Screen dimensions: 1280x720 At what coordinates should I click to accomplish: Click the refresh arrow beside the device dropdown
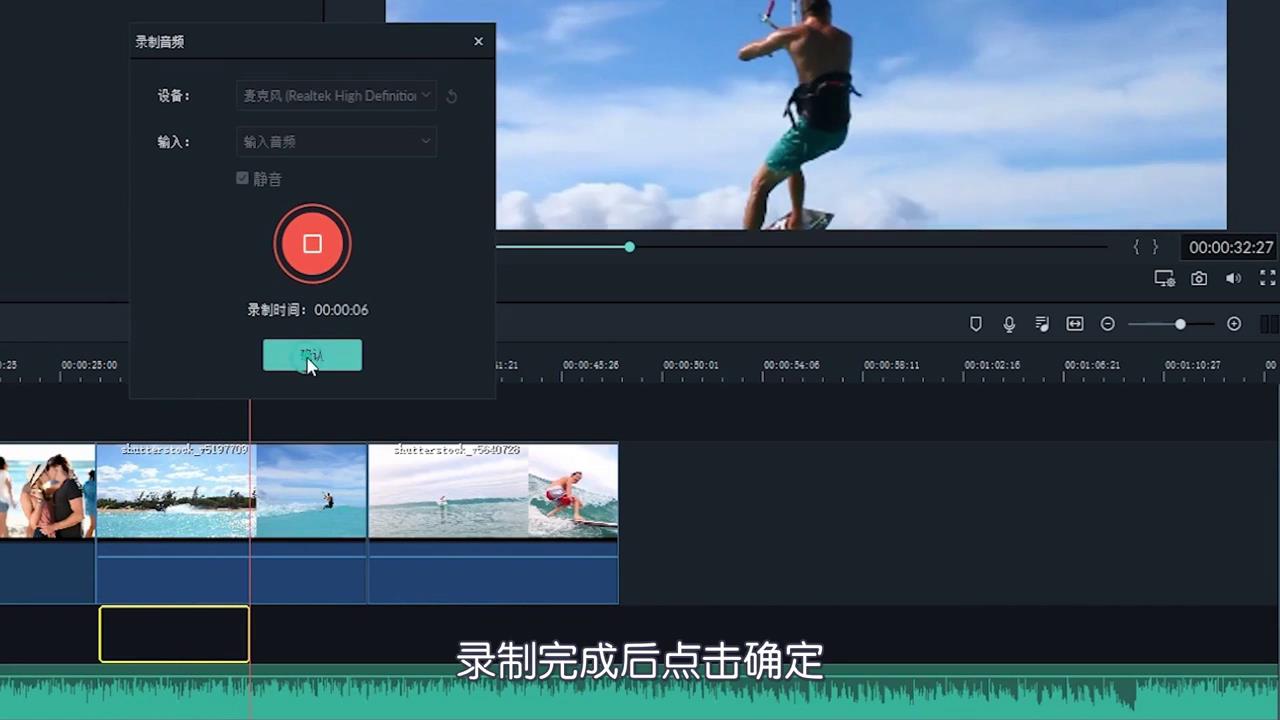pyautogui.click(x=451, y=95)
